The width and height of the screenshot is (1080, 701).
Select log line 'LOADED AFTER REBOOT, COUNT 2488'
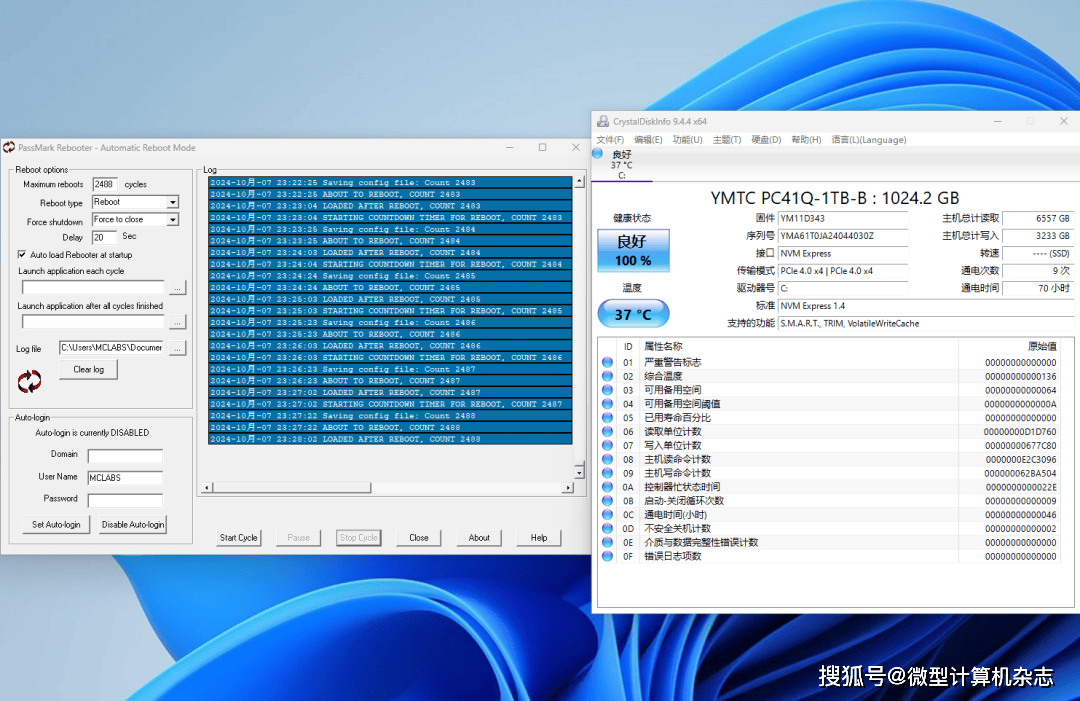390,439
